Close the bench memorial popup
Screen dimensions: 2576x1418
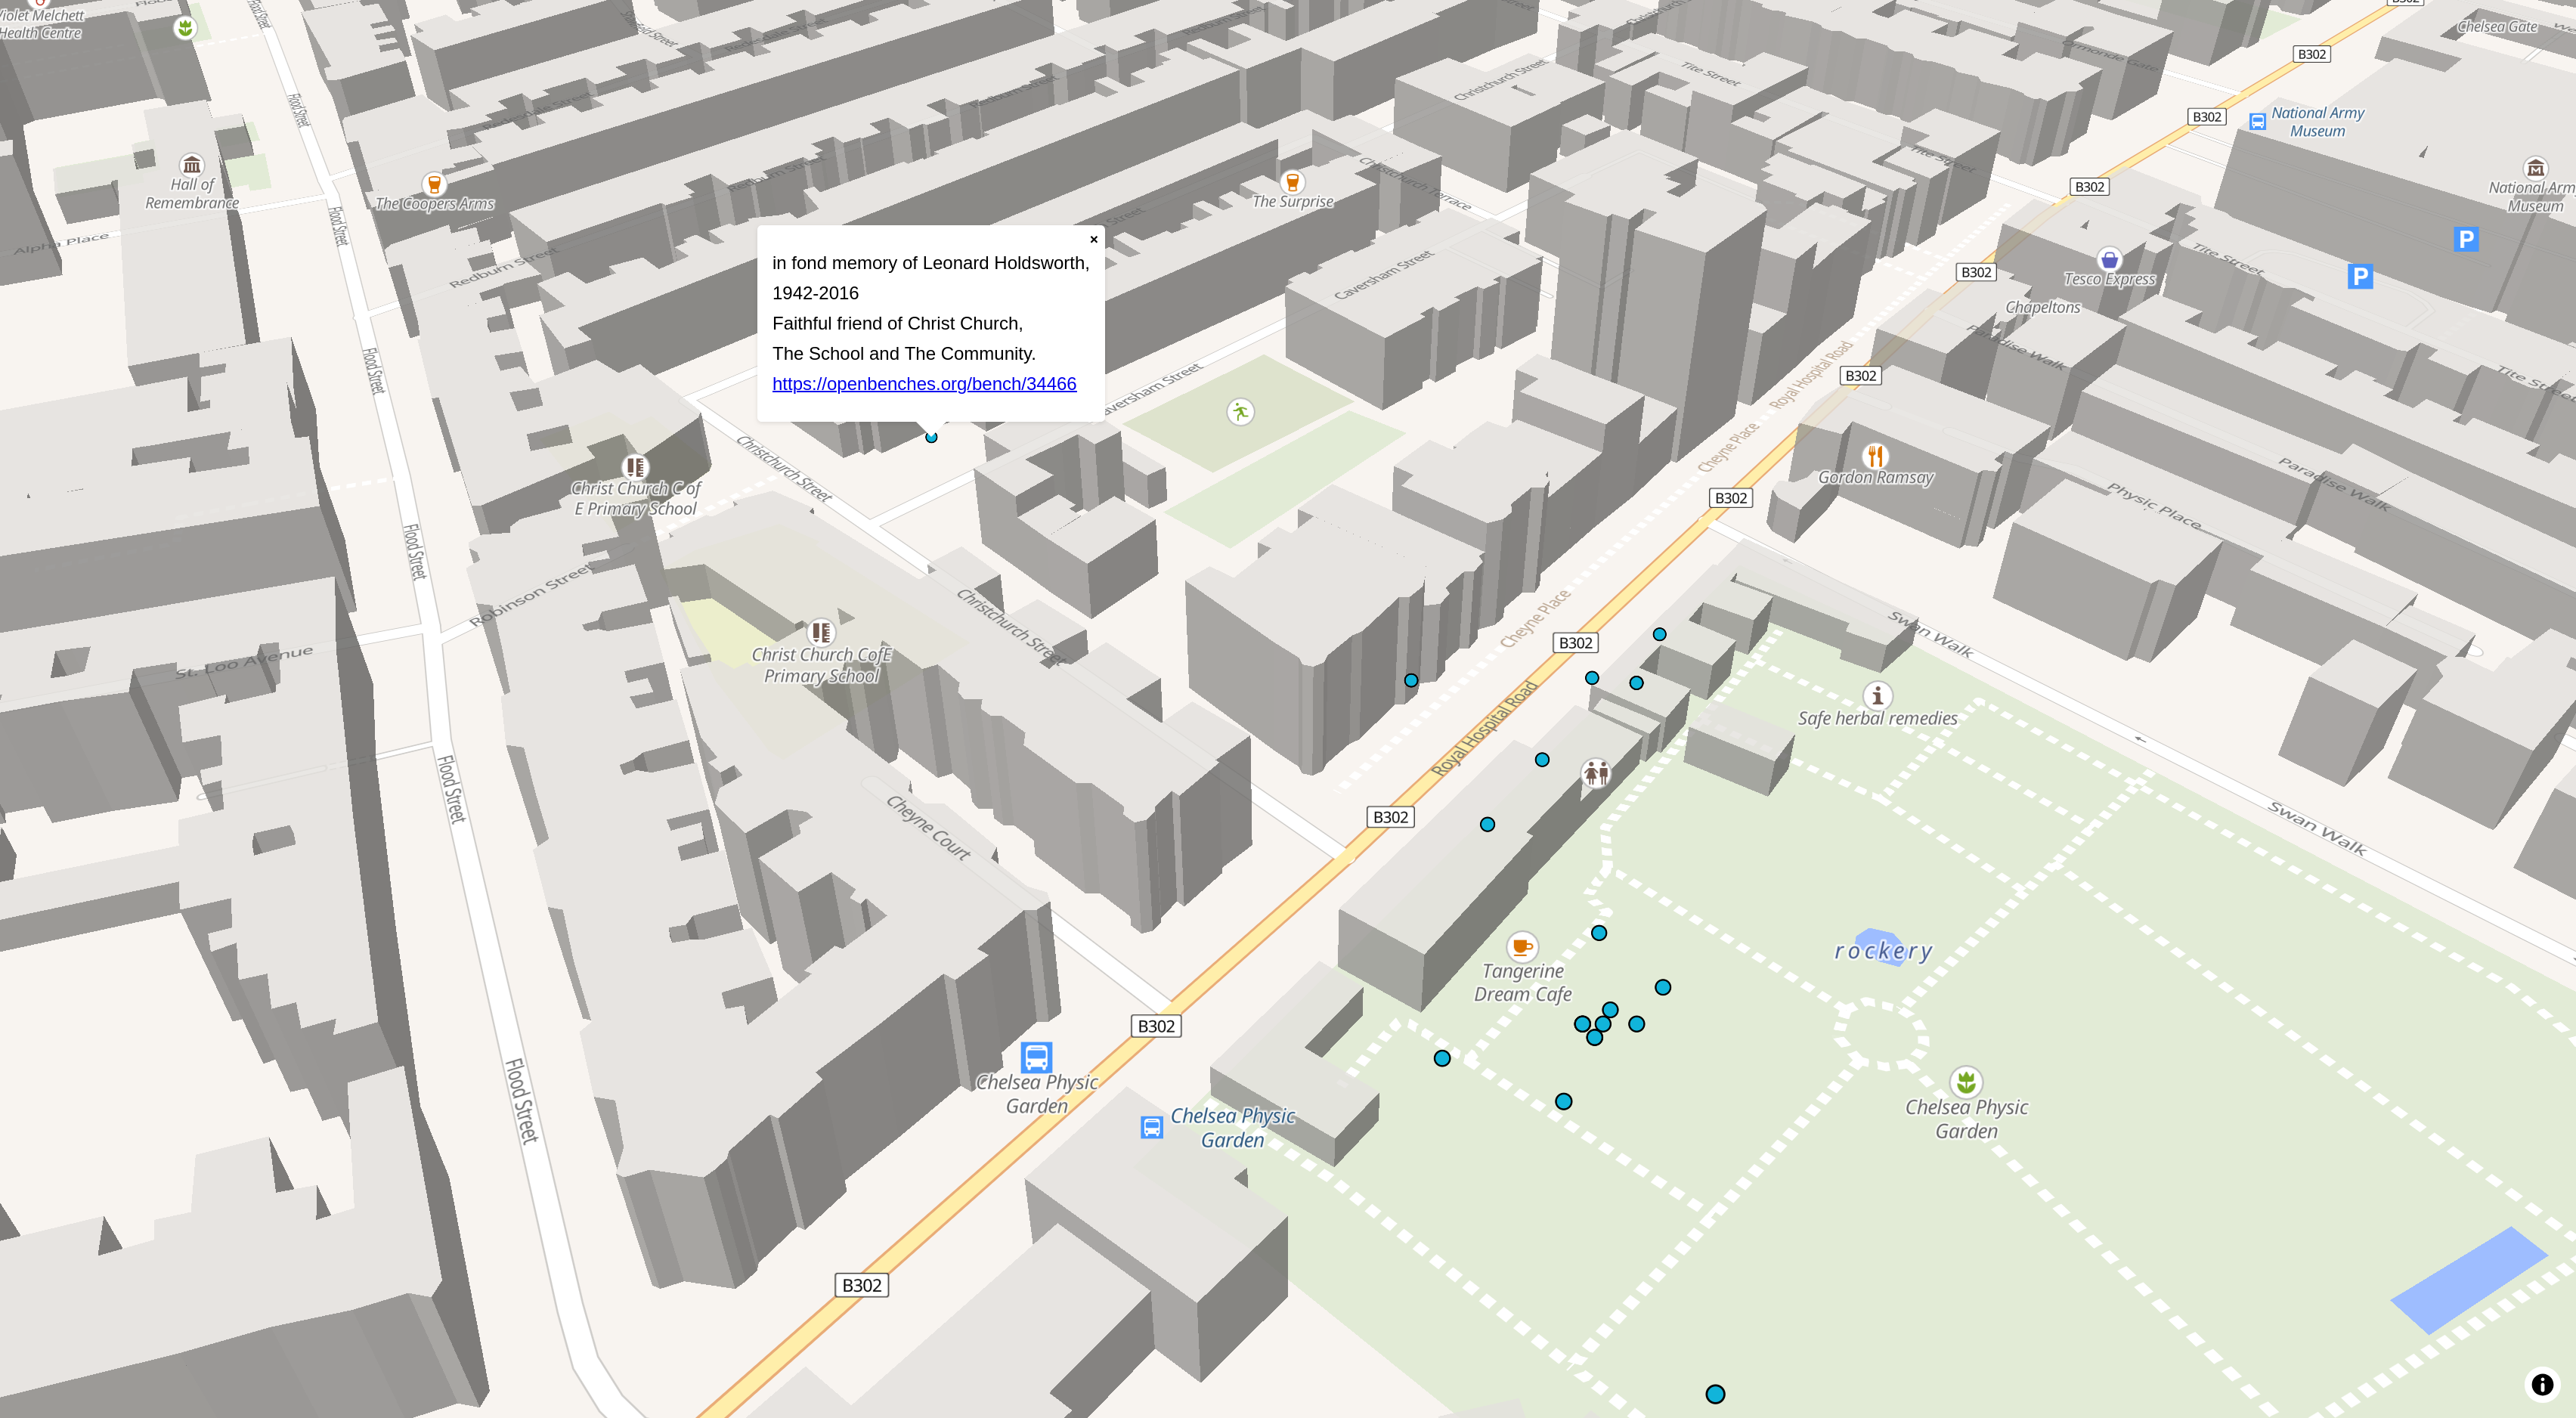point(1093,240)
